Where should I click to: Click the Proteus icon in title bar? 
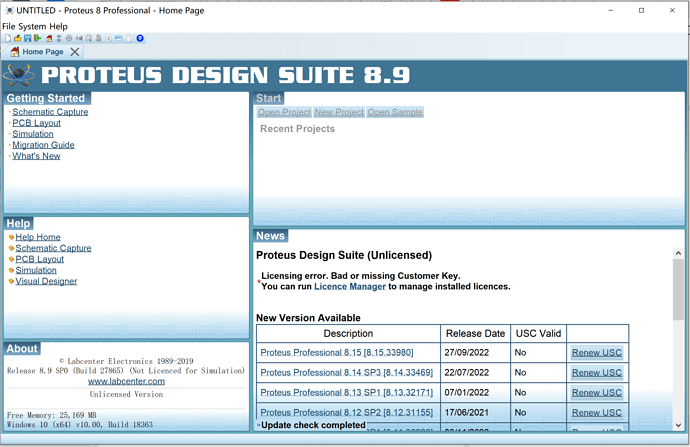coord(9,10)
